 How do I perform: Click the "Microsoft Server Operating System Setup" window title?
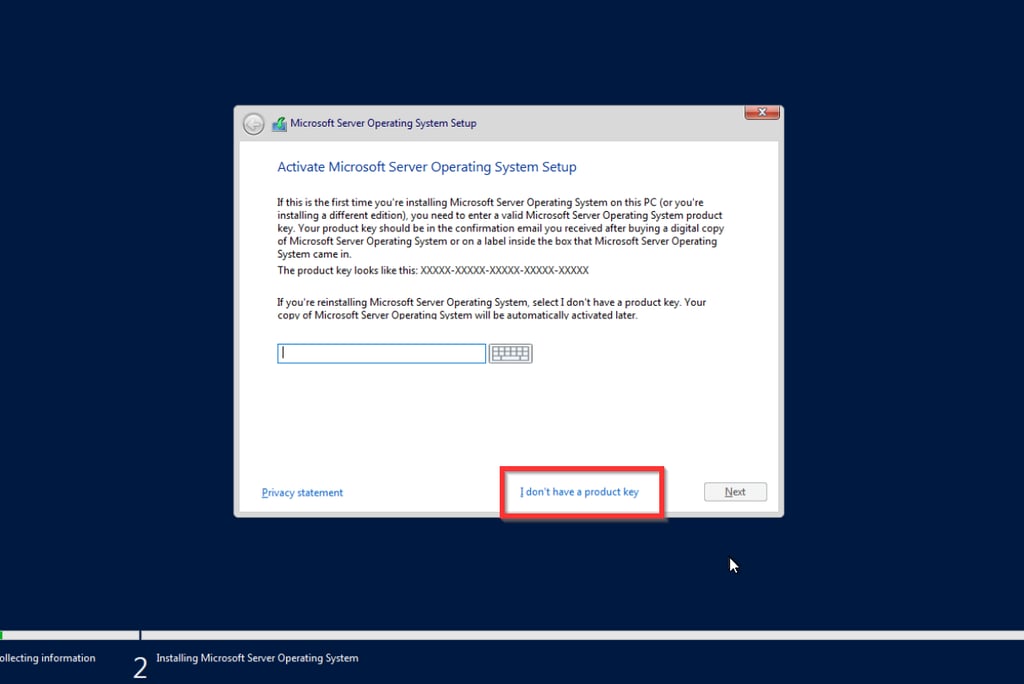383,123
